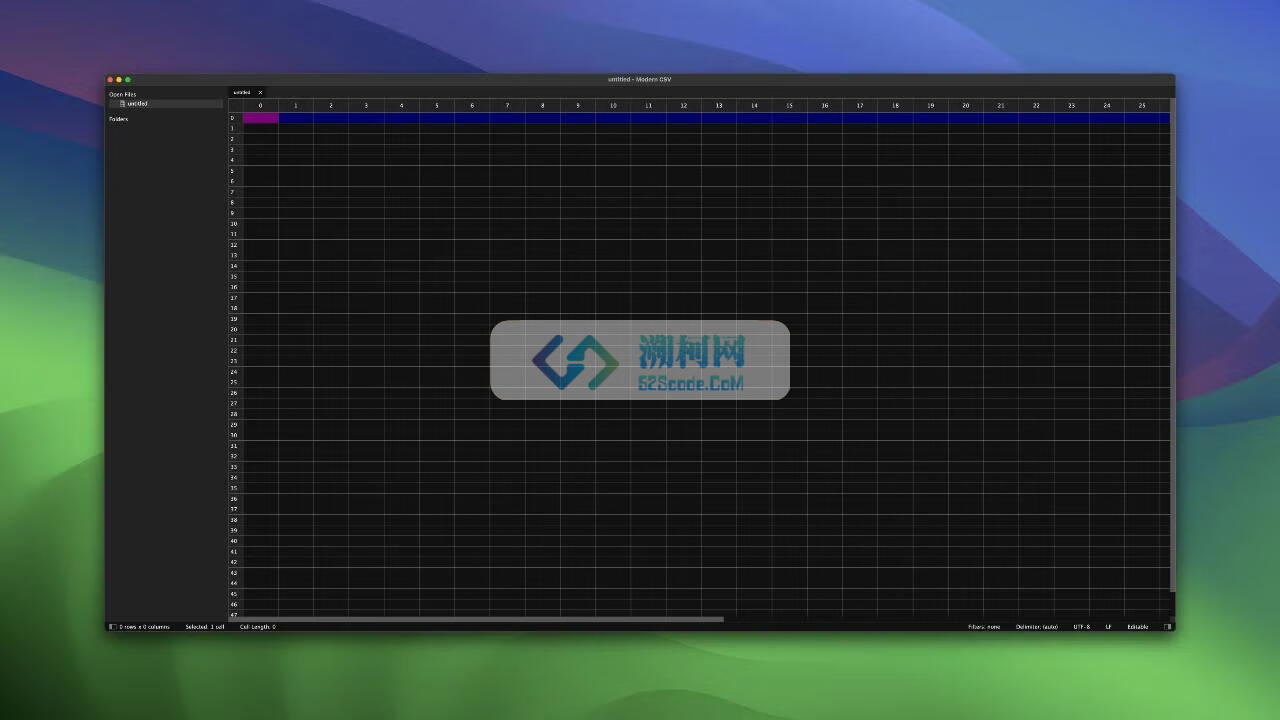This screenshot has width=1280, height=720.
Task: Click the Open Files section heading
Action: tap(122, 94)
